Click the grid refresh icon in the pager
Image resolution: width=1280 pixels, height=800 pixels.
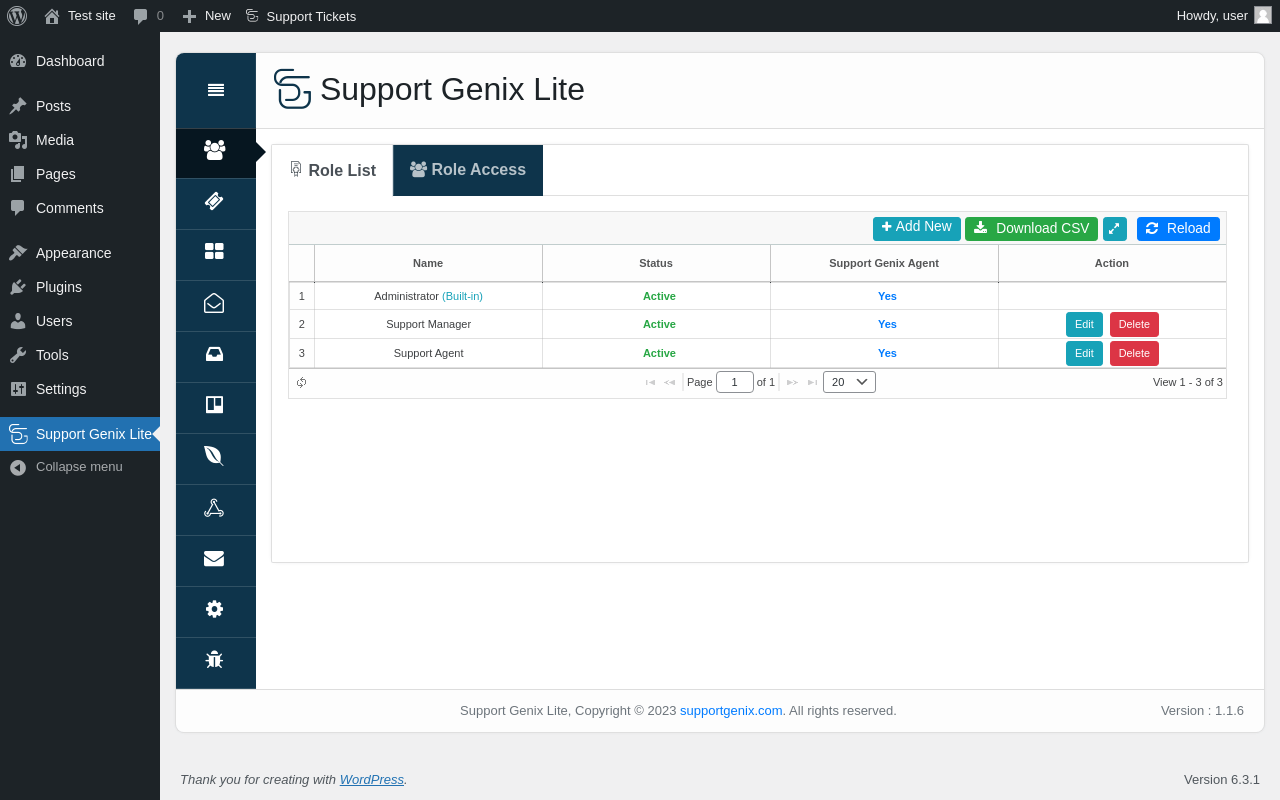(301, 382)
